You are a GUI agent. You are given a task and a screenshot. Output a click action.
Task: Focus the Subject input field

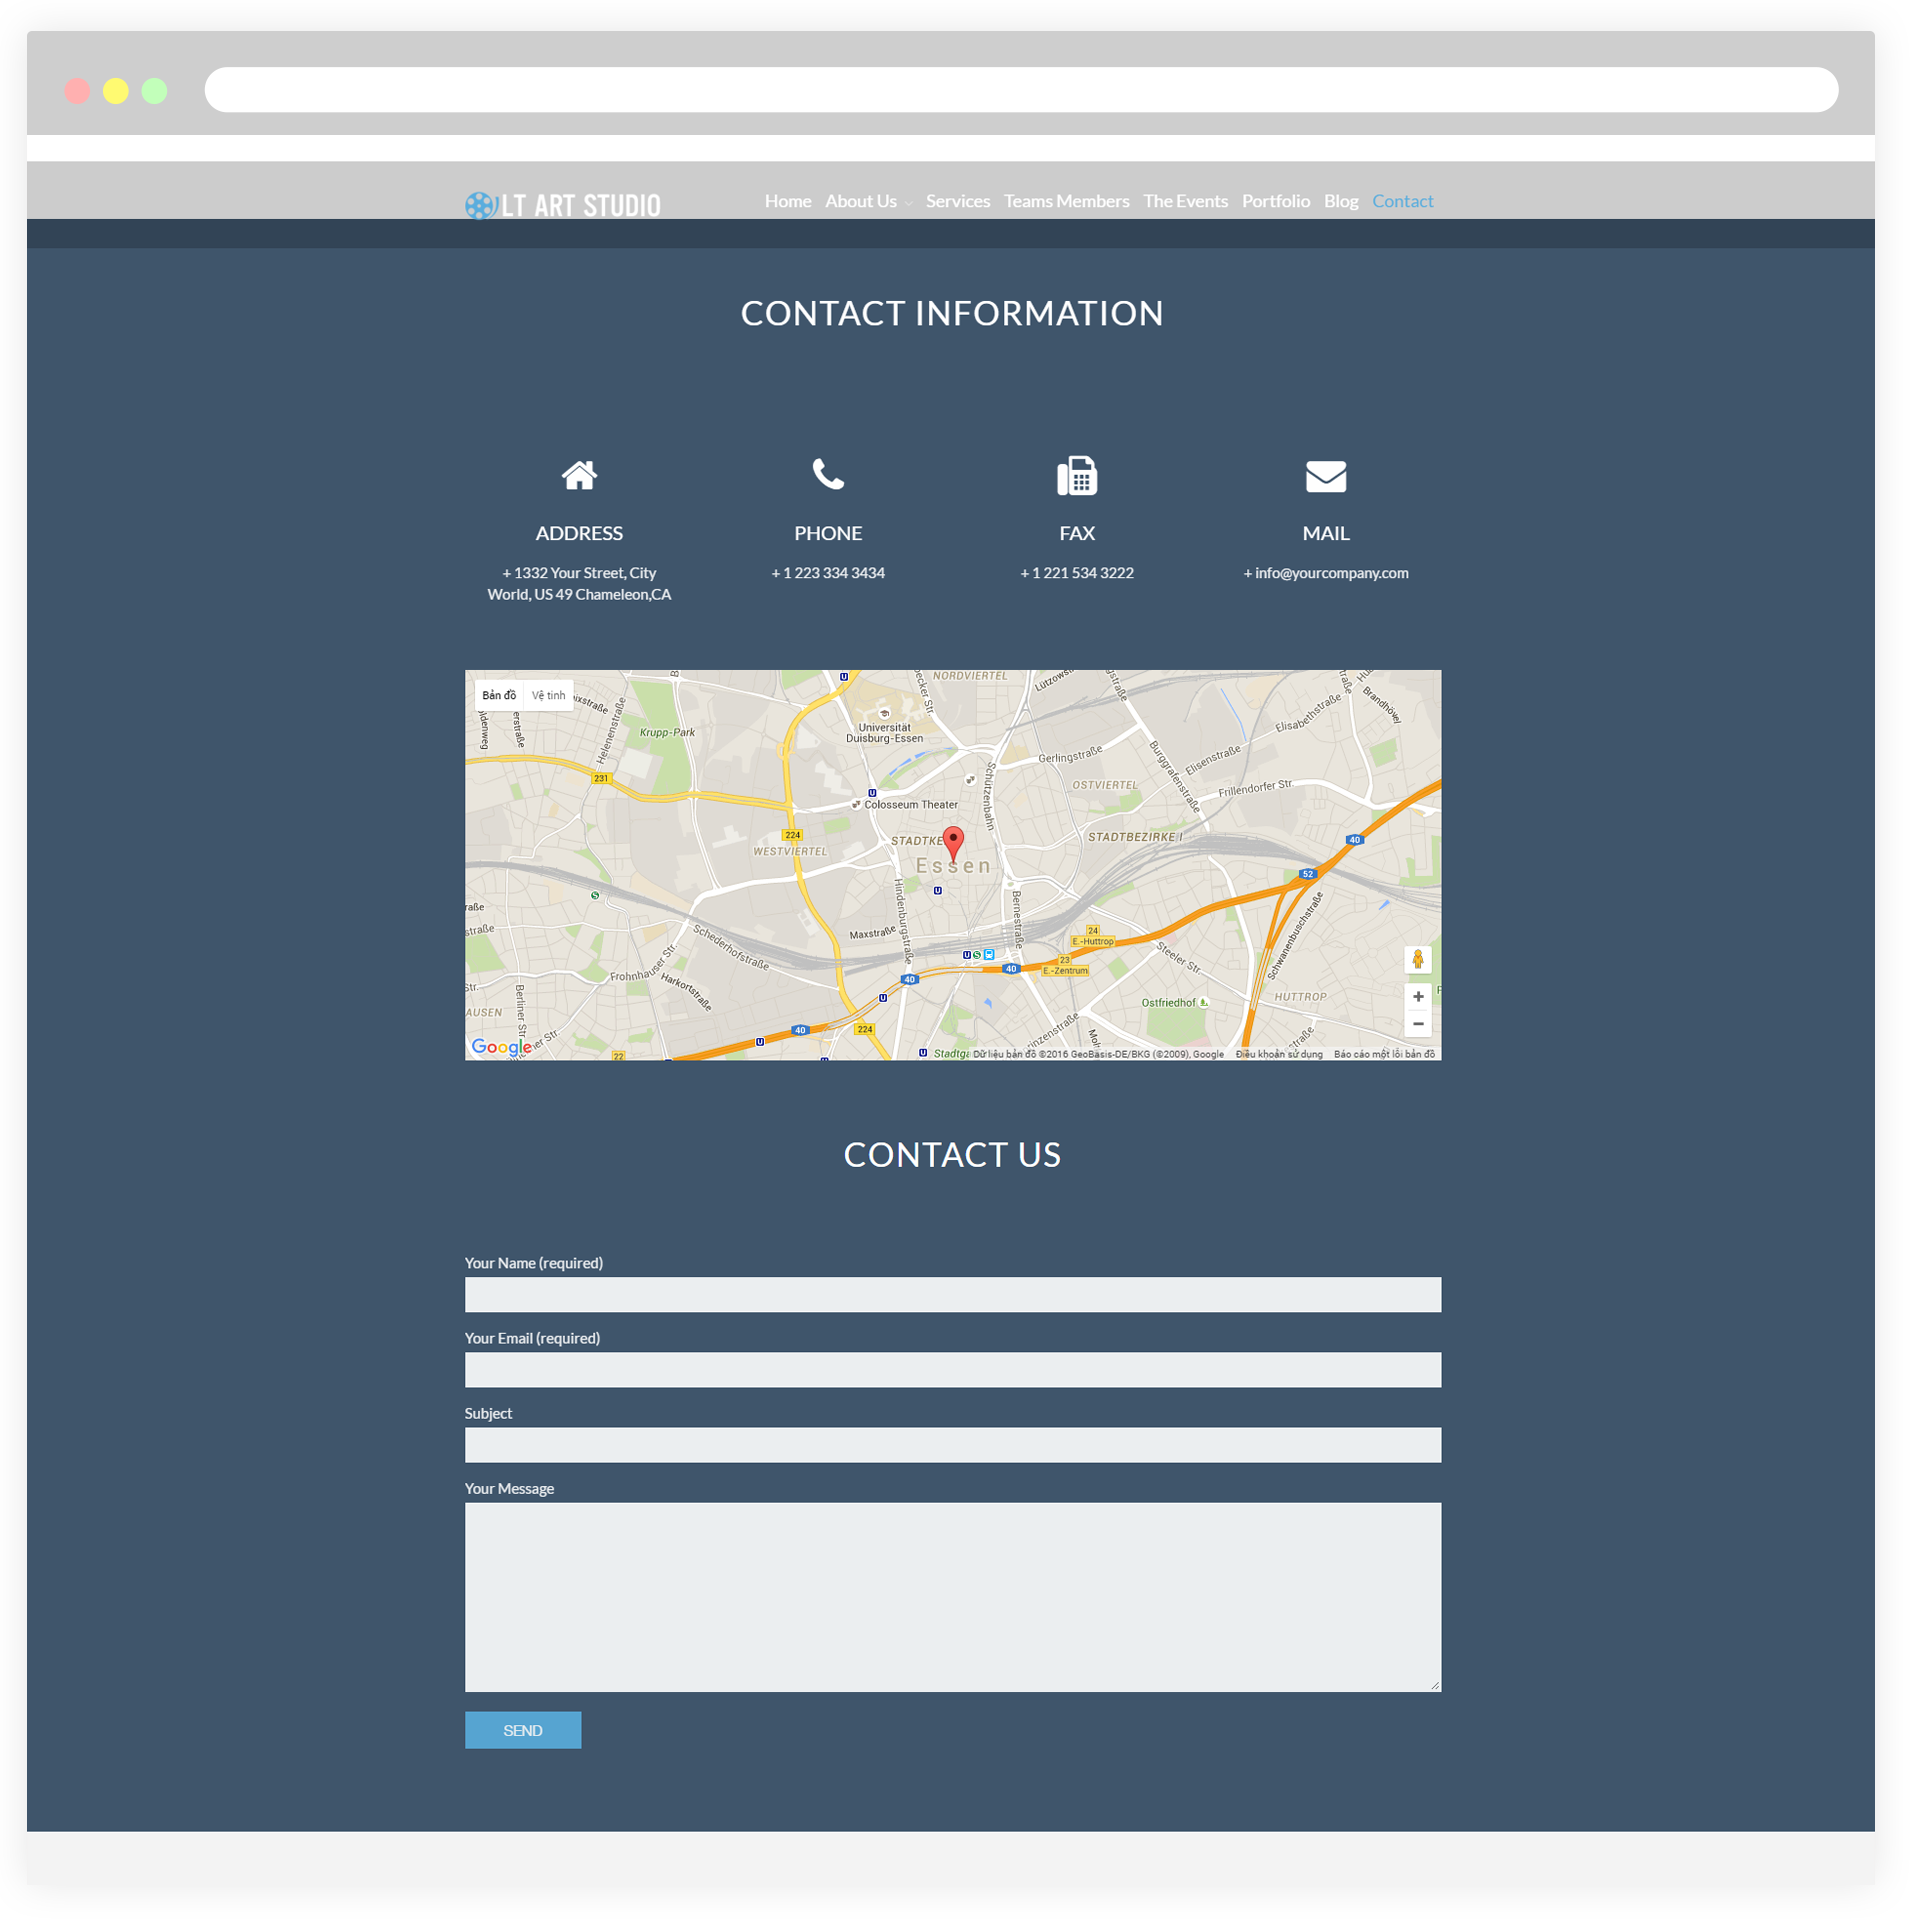click(x=953, y=1445)
